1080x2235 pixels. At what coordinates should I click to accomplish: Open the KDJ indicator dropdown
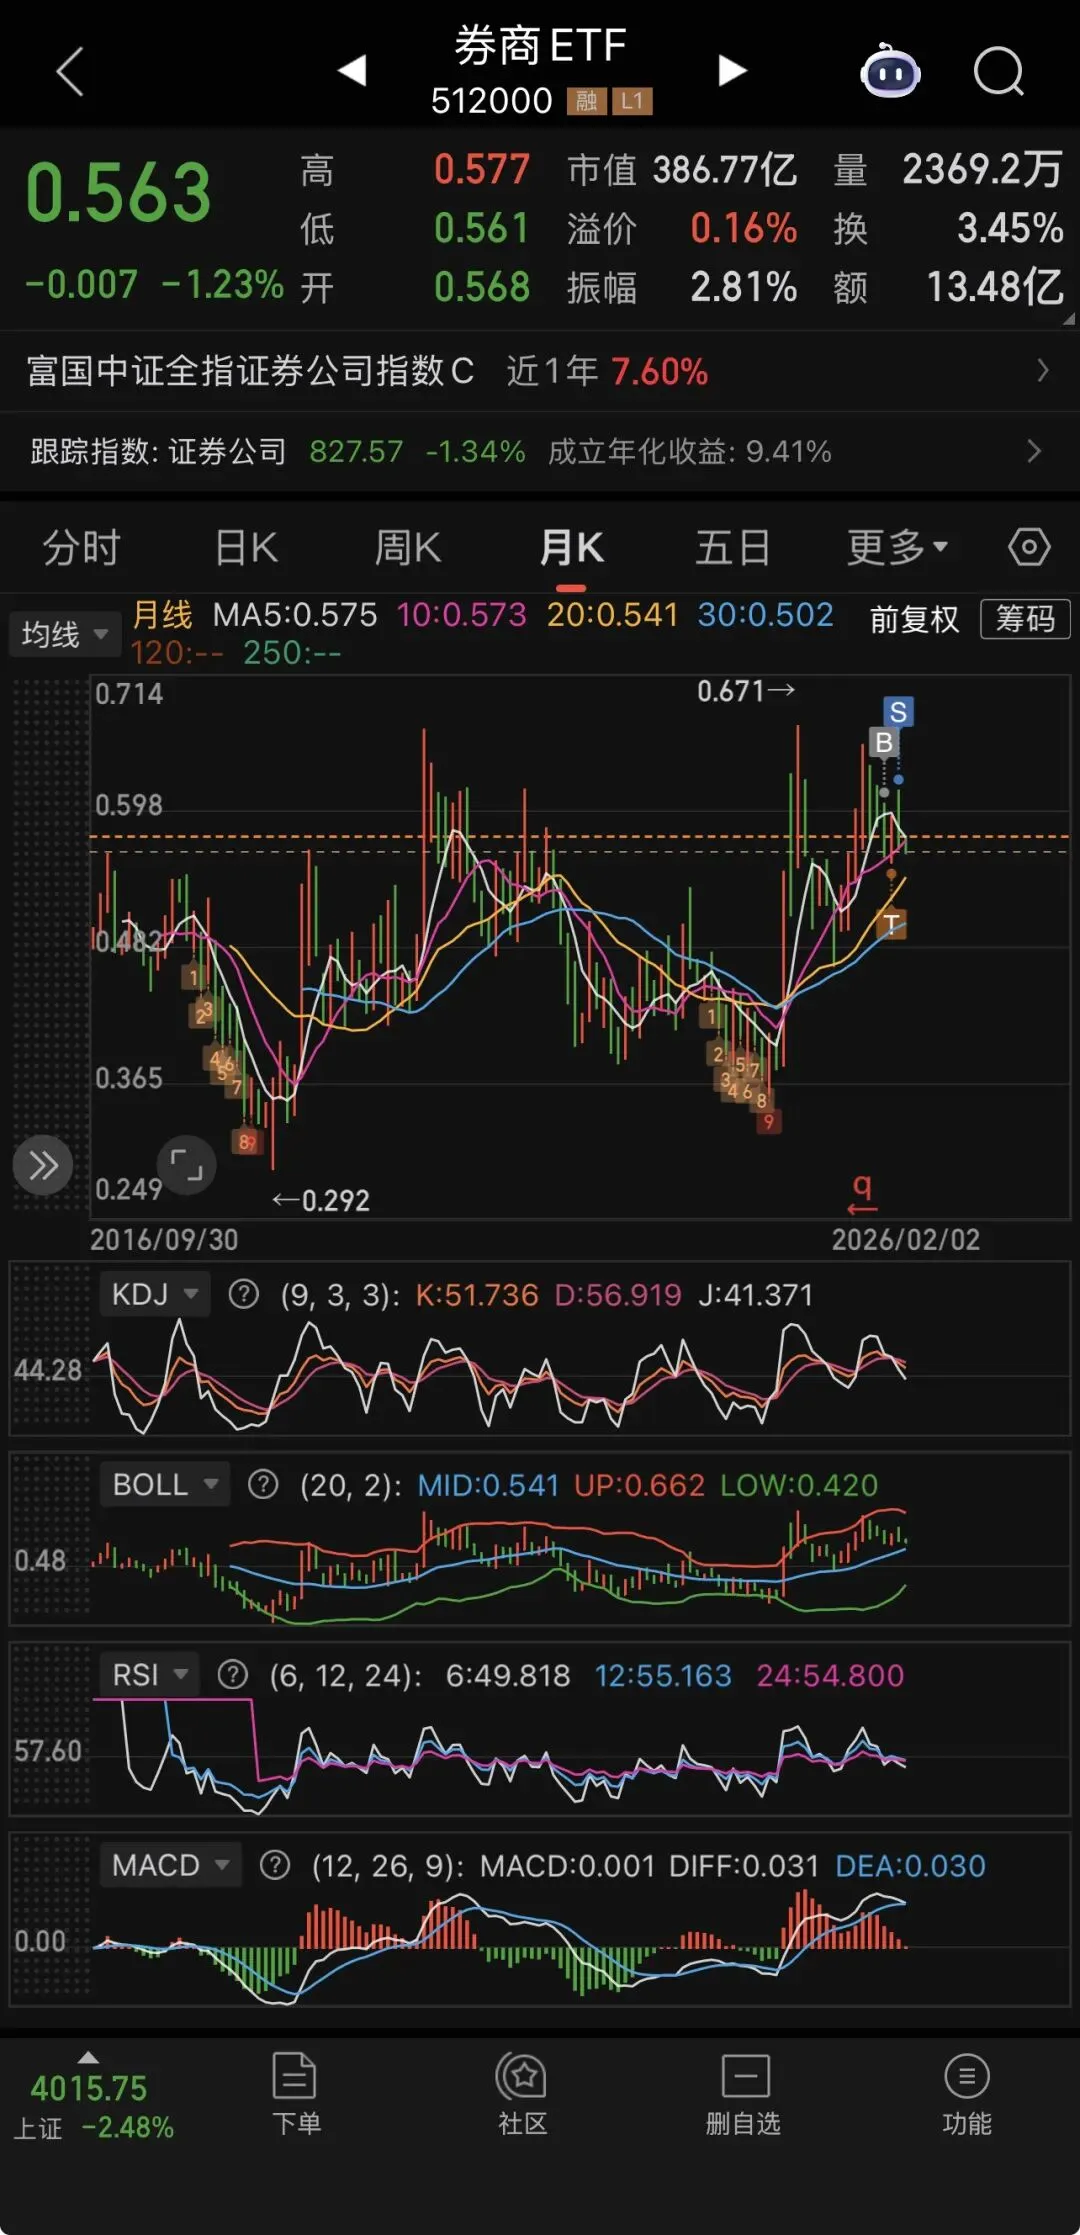point(155,1294)
